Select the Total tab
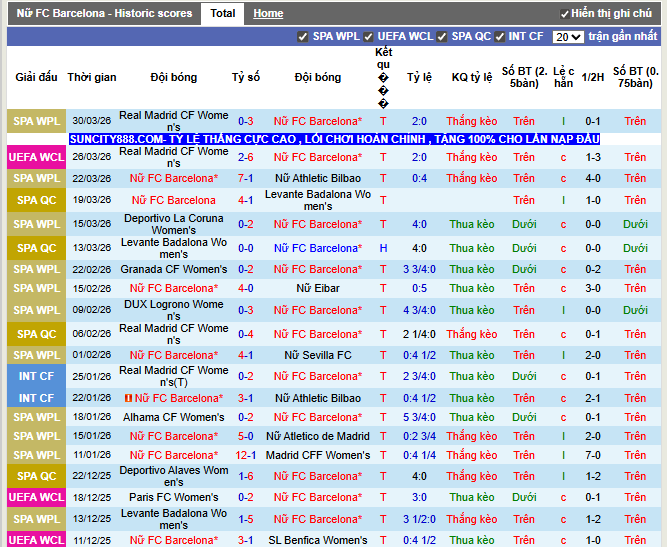Viewport: 667px width, 547px height. point(223,14)
